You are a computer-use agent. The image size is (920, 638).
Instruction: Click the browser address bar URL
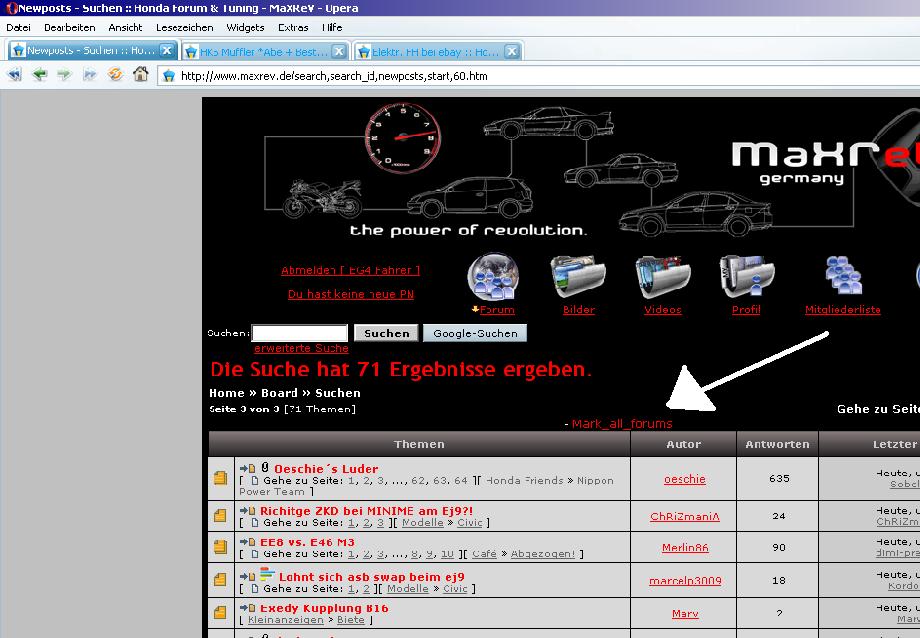click(x=334, y=76)
